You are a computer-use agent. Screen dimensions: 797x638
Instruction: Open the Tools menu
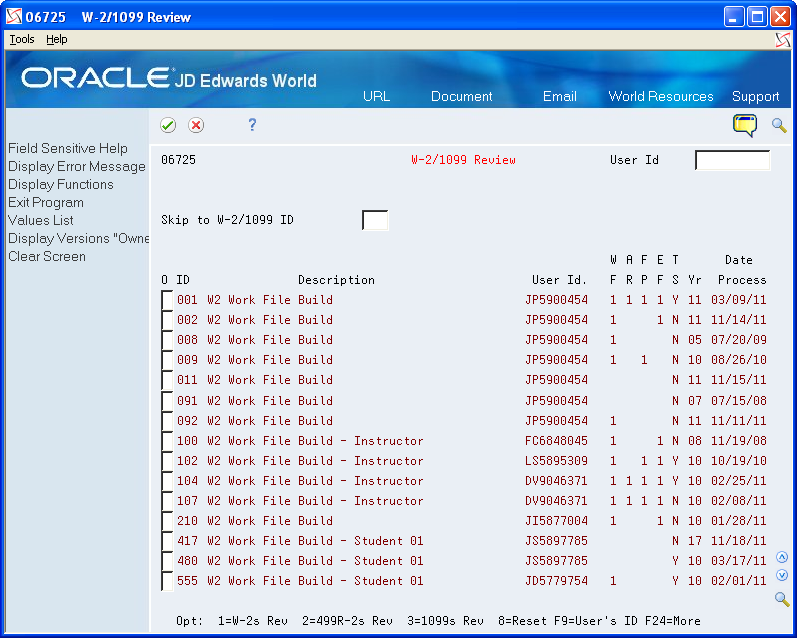click(x=22, y=39)
